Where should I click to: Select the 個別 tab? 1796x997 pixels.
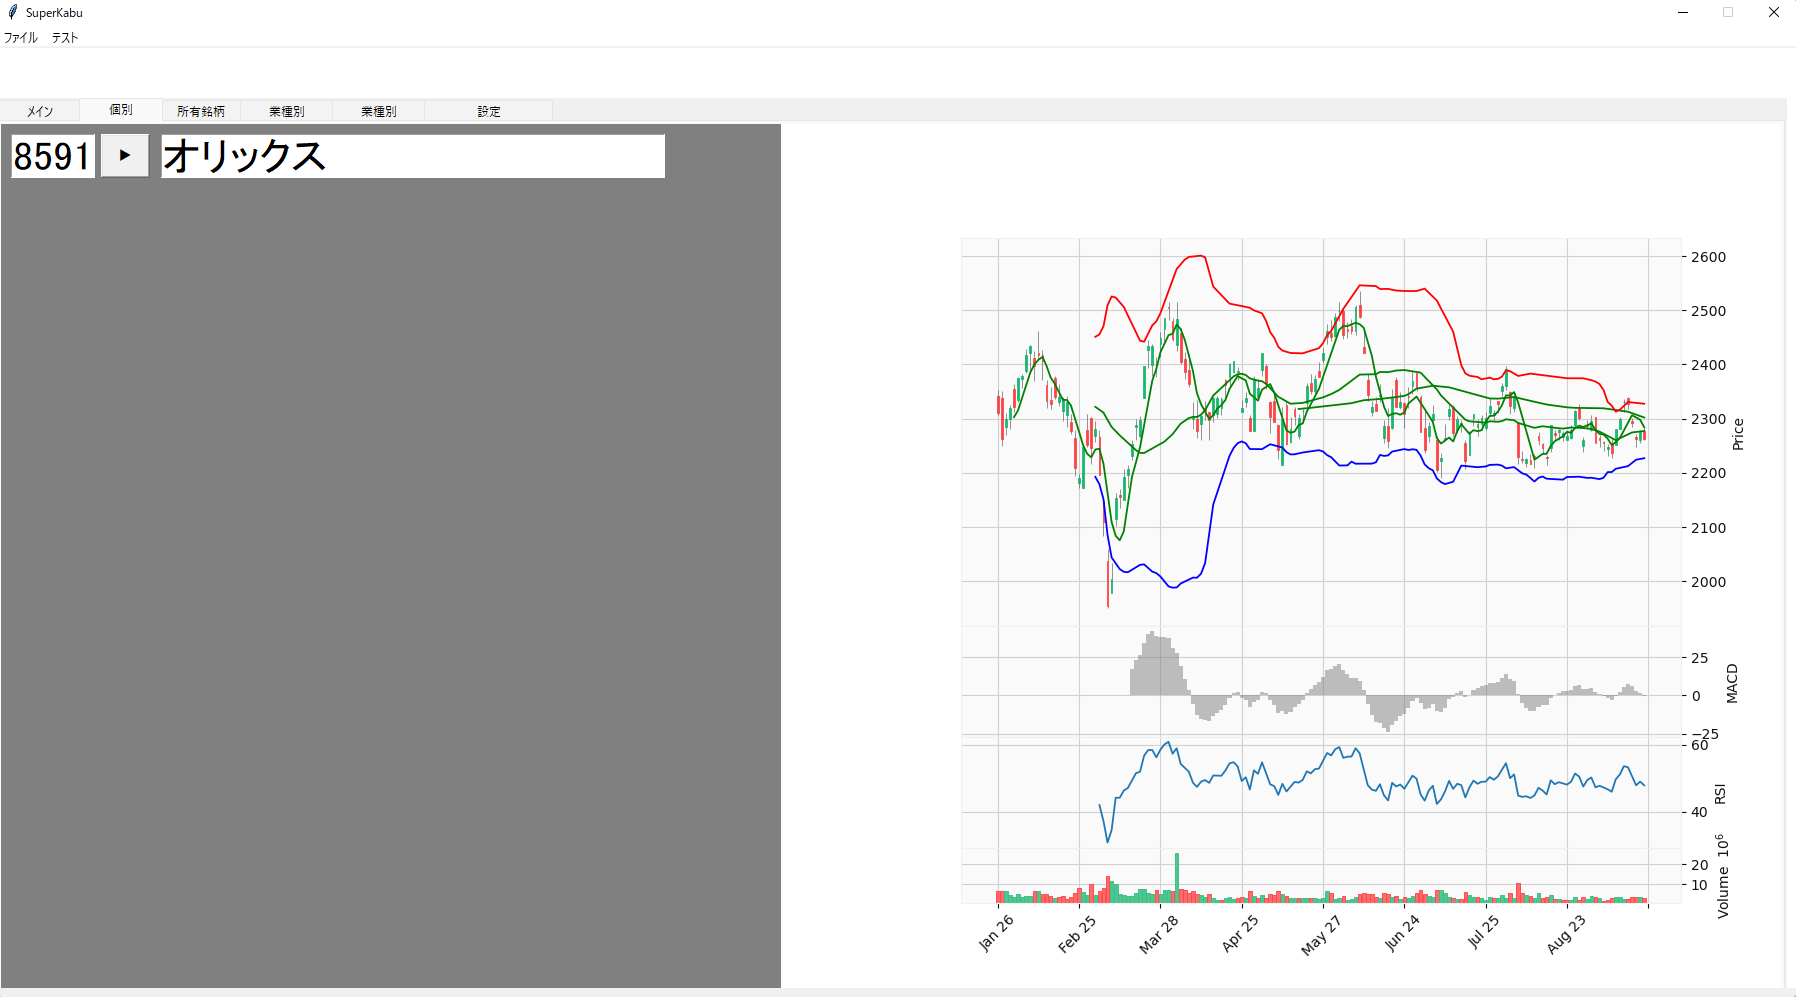[121, 110]
